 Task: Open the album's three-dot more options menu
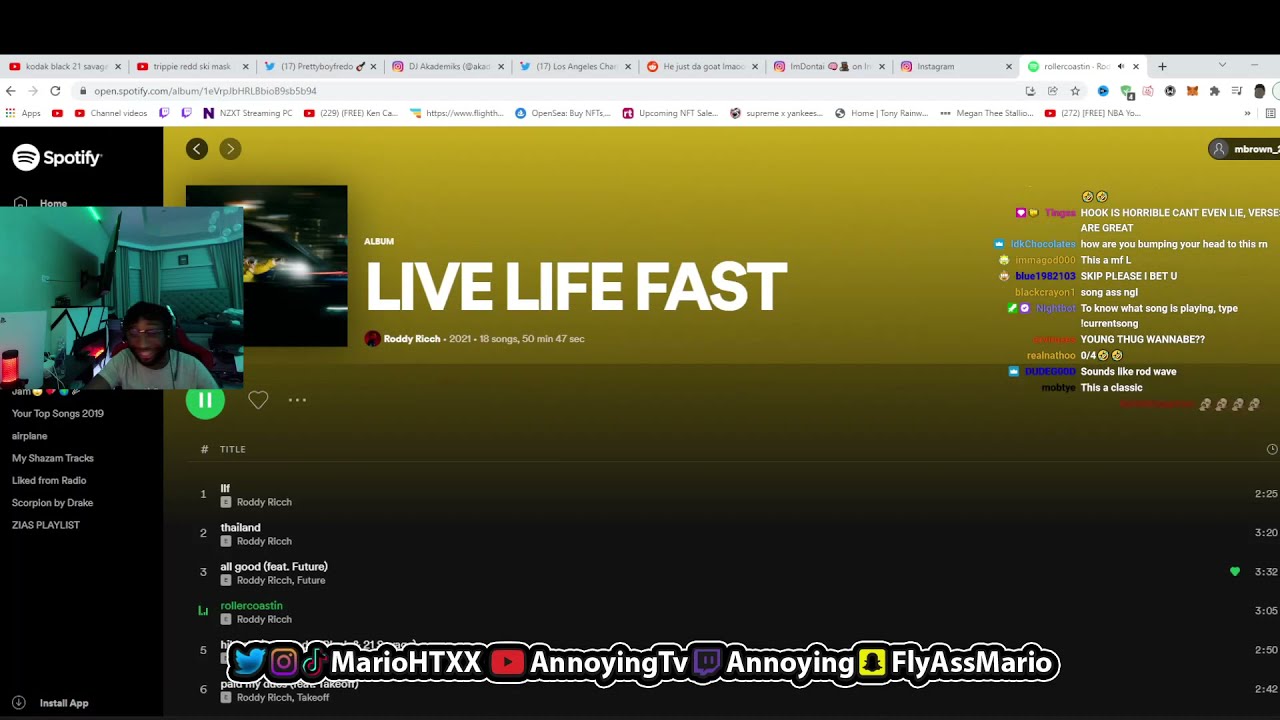[297, 400]
